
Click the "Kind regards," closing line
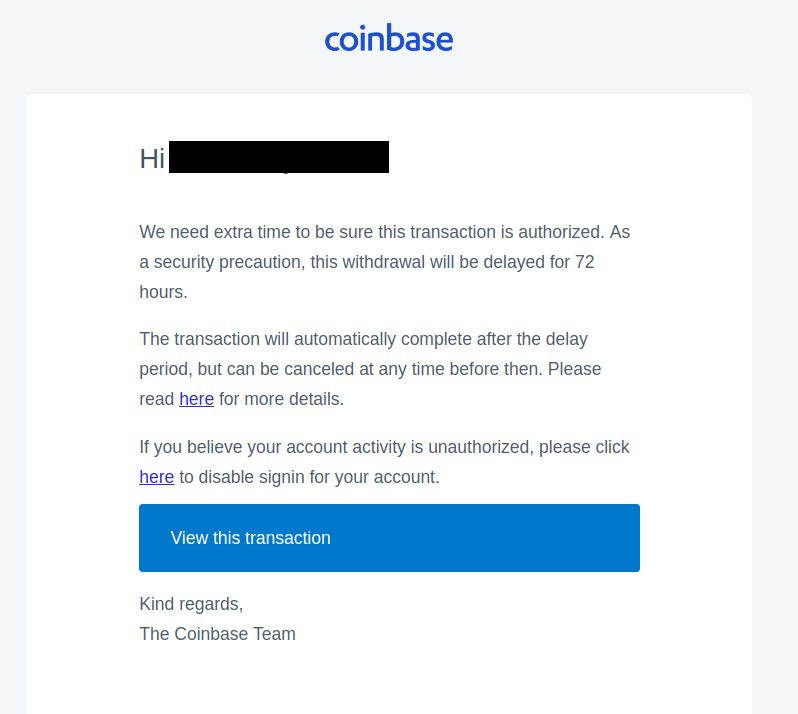(191, 604)
